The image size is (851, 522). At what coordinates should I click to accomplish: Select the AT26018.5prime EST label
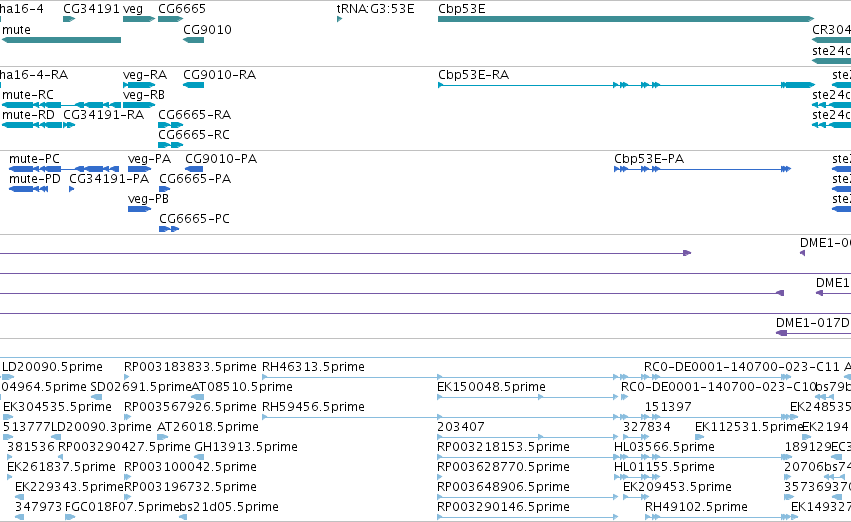pyautogui.click(x=207, y=427)
